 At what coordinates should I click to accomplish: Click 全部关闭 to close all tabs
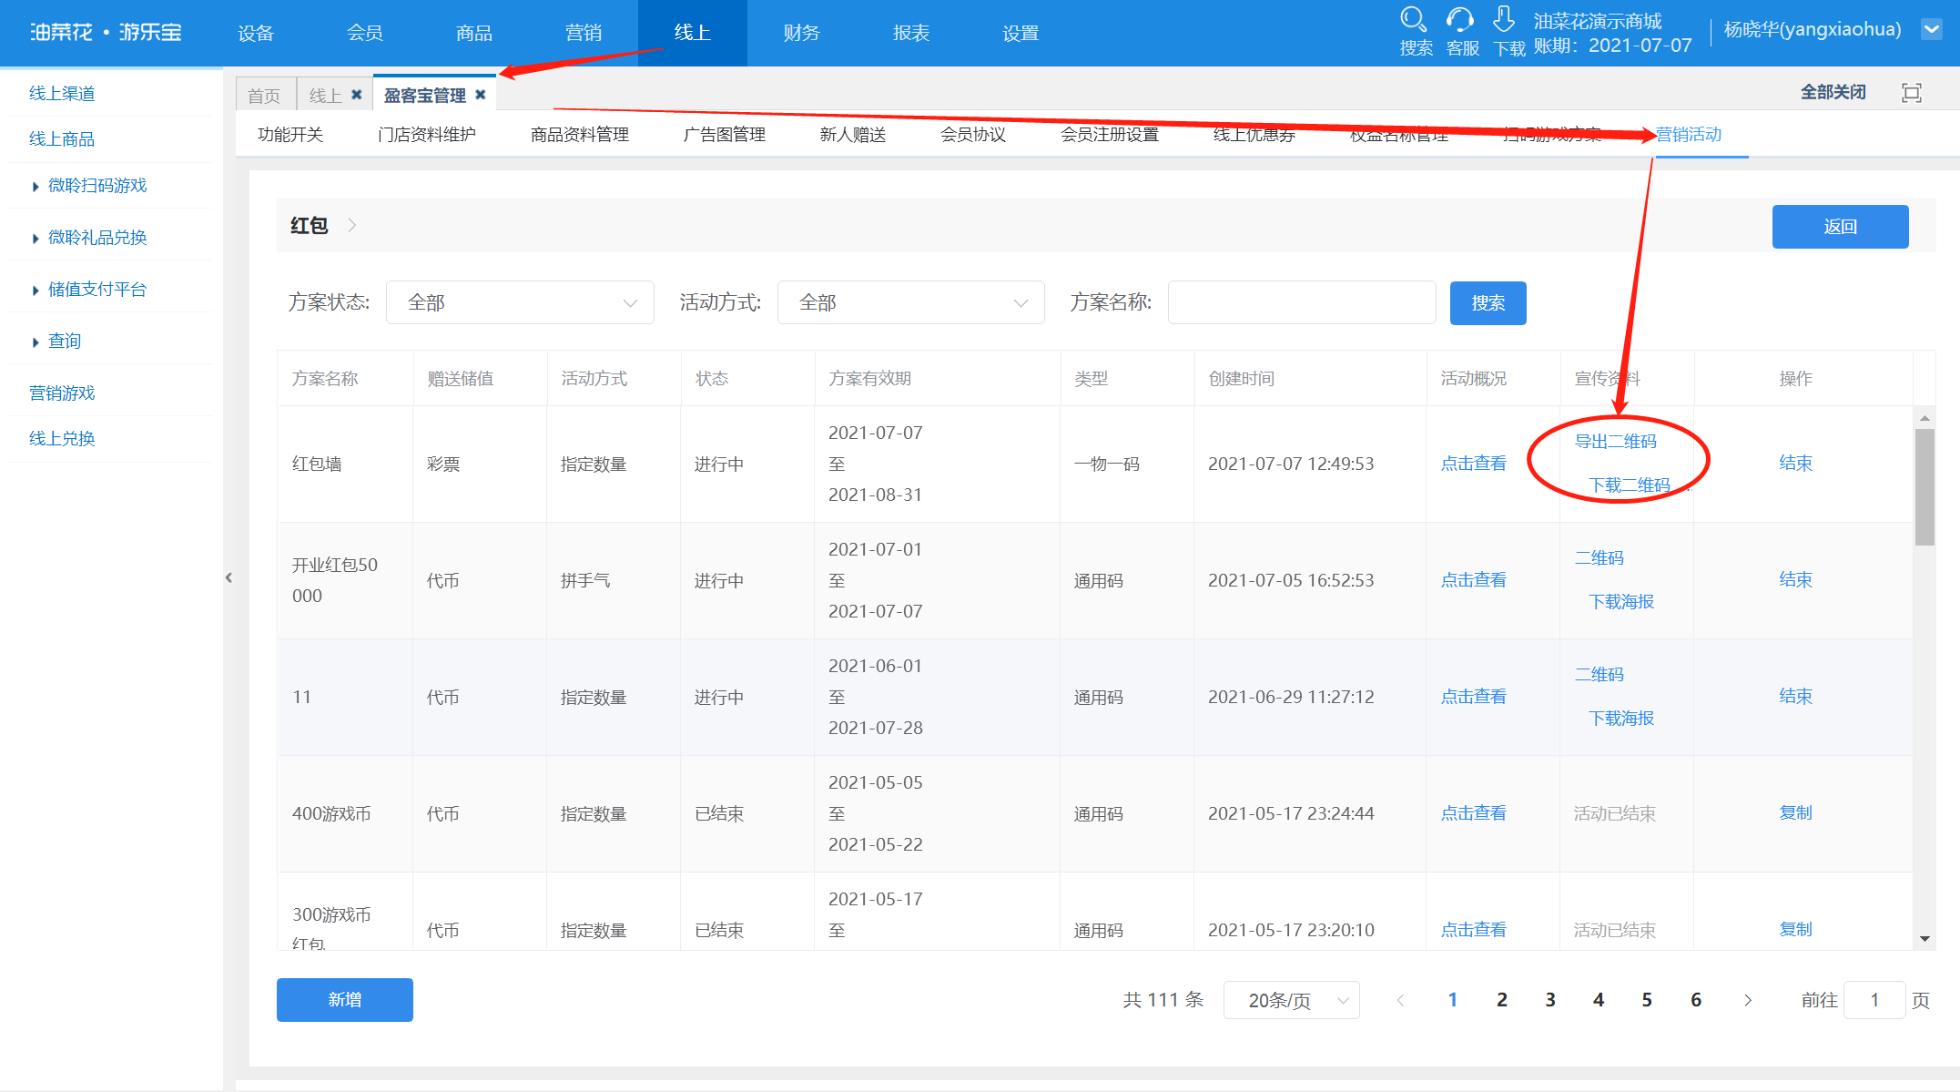1833,92
